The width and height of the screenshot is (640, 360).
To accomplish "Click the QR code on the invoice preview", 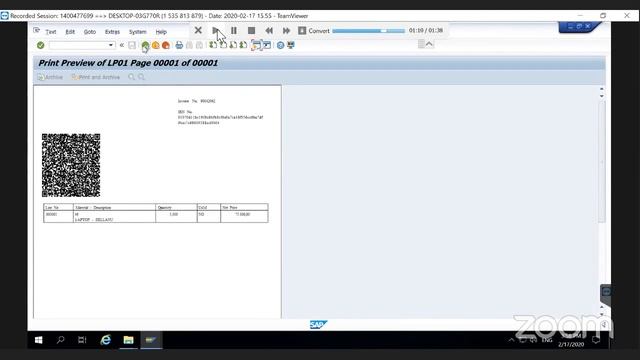I will tap(71, 165).
